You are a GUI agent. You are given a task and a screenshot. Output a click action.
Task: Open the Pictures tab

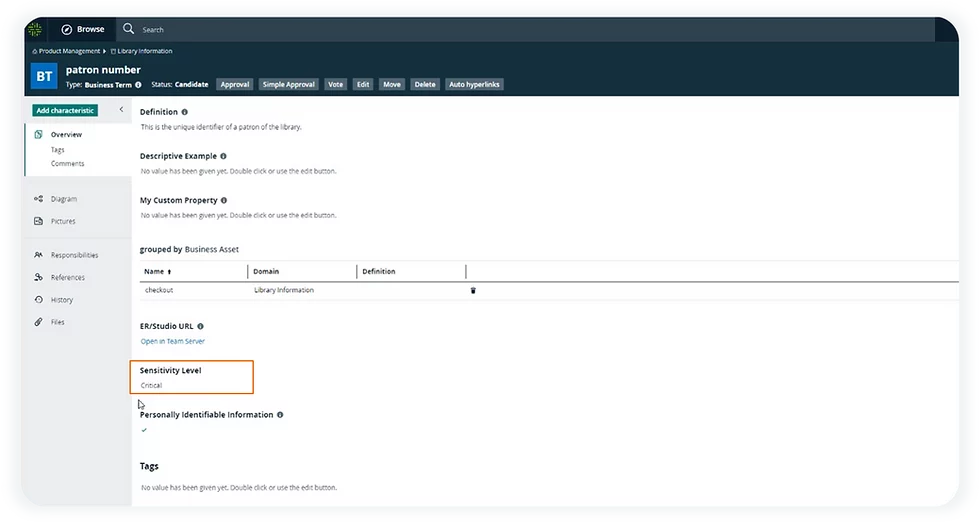[x=63, y=221]
